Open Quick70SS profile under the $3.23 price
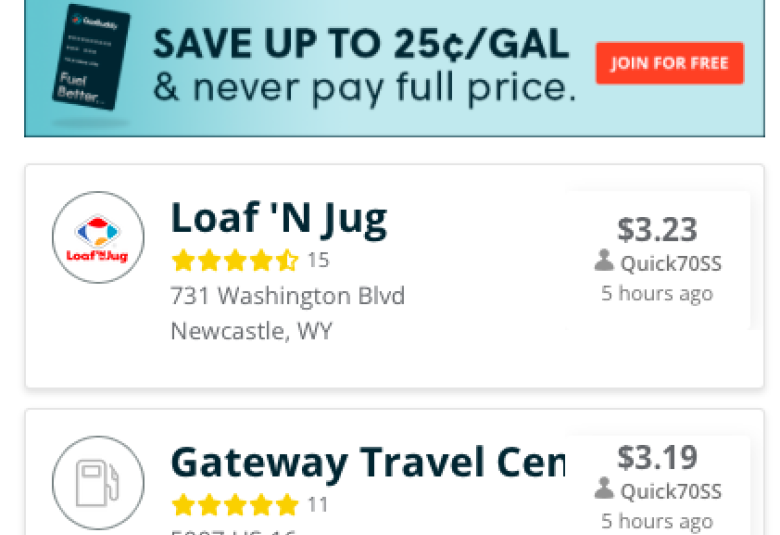 coord(671,263)
